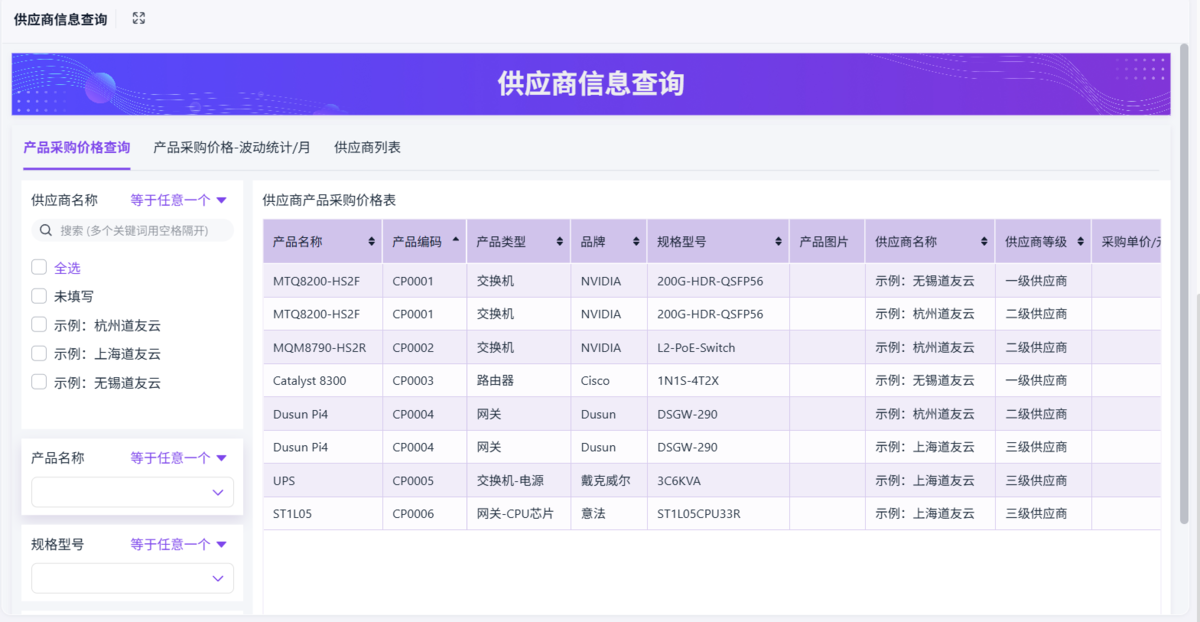The image size is (1200, 622).
Task: Expand the 产品名称 selection combo box
Action: (x=132, y=492)
